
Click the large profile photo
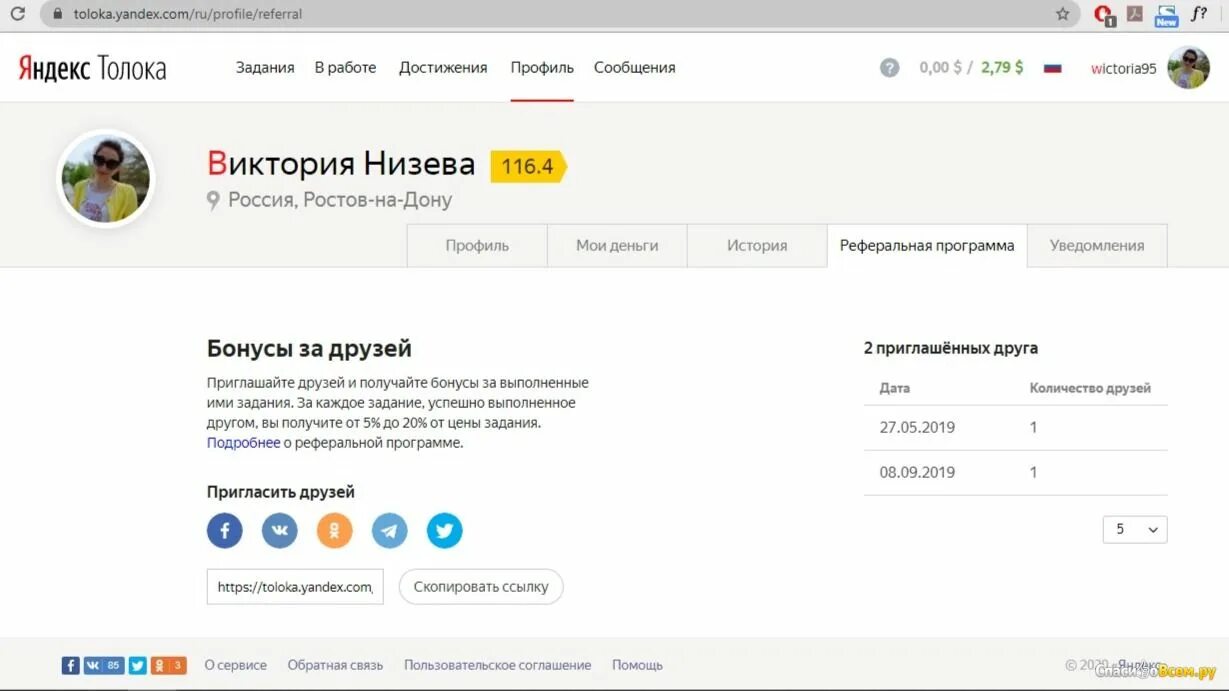click(106, 179)
